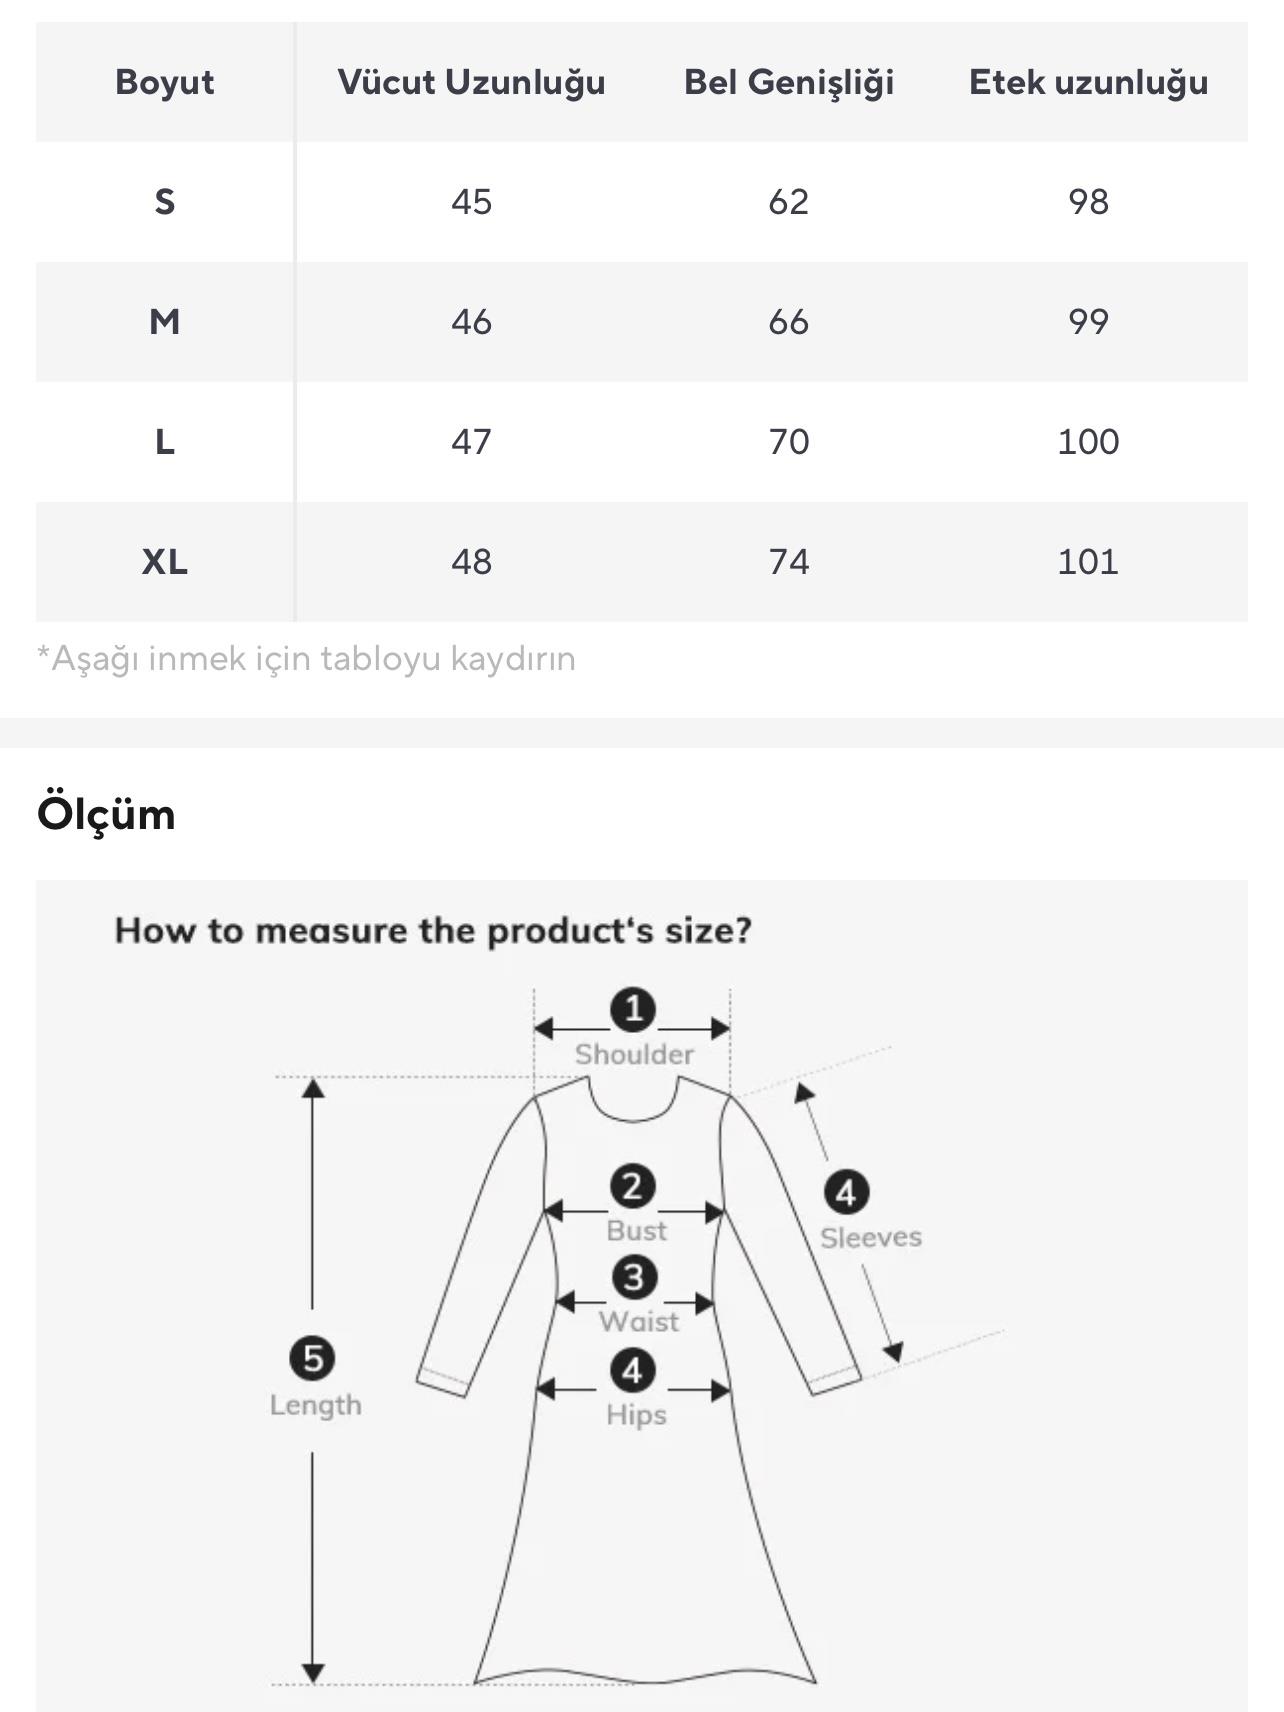Click the number 5 Length marker

[312, 1358]
